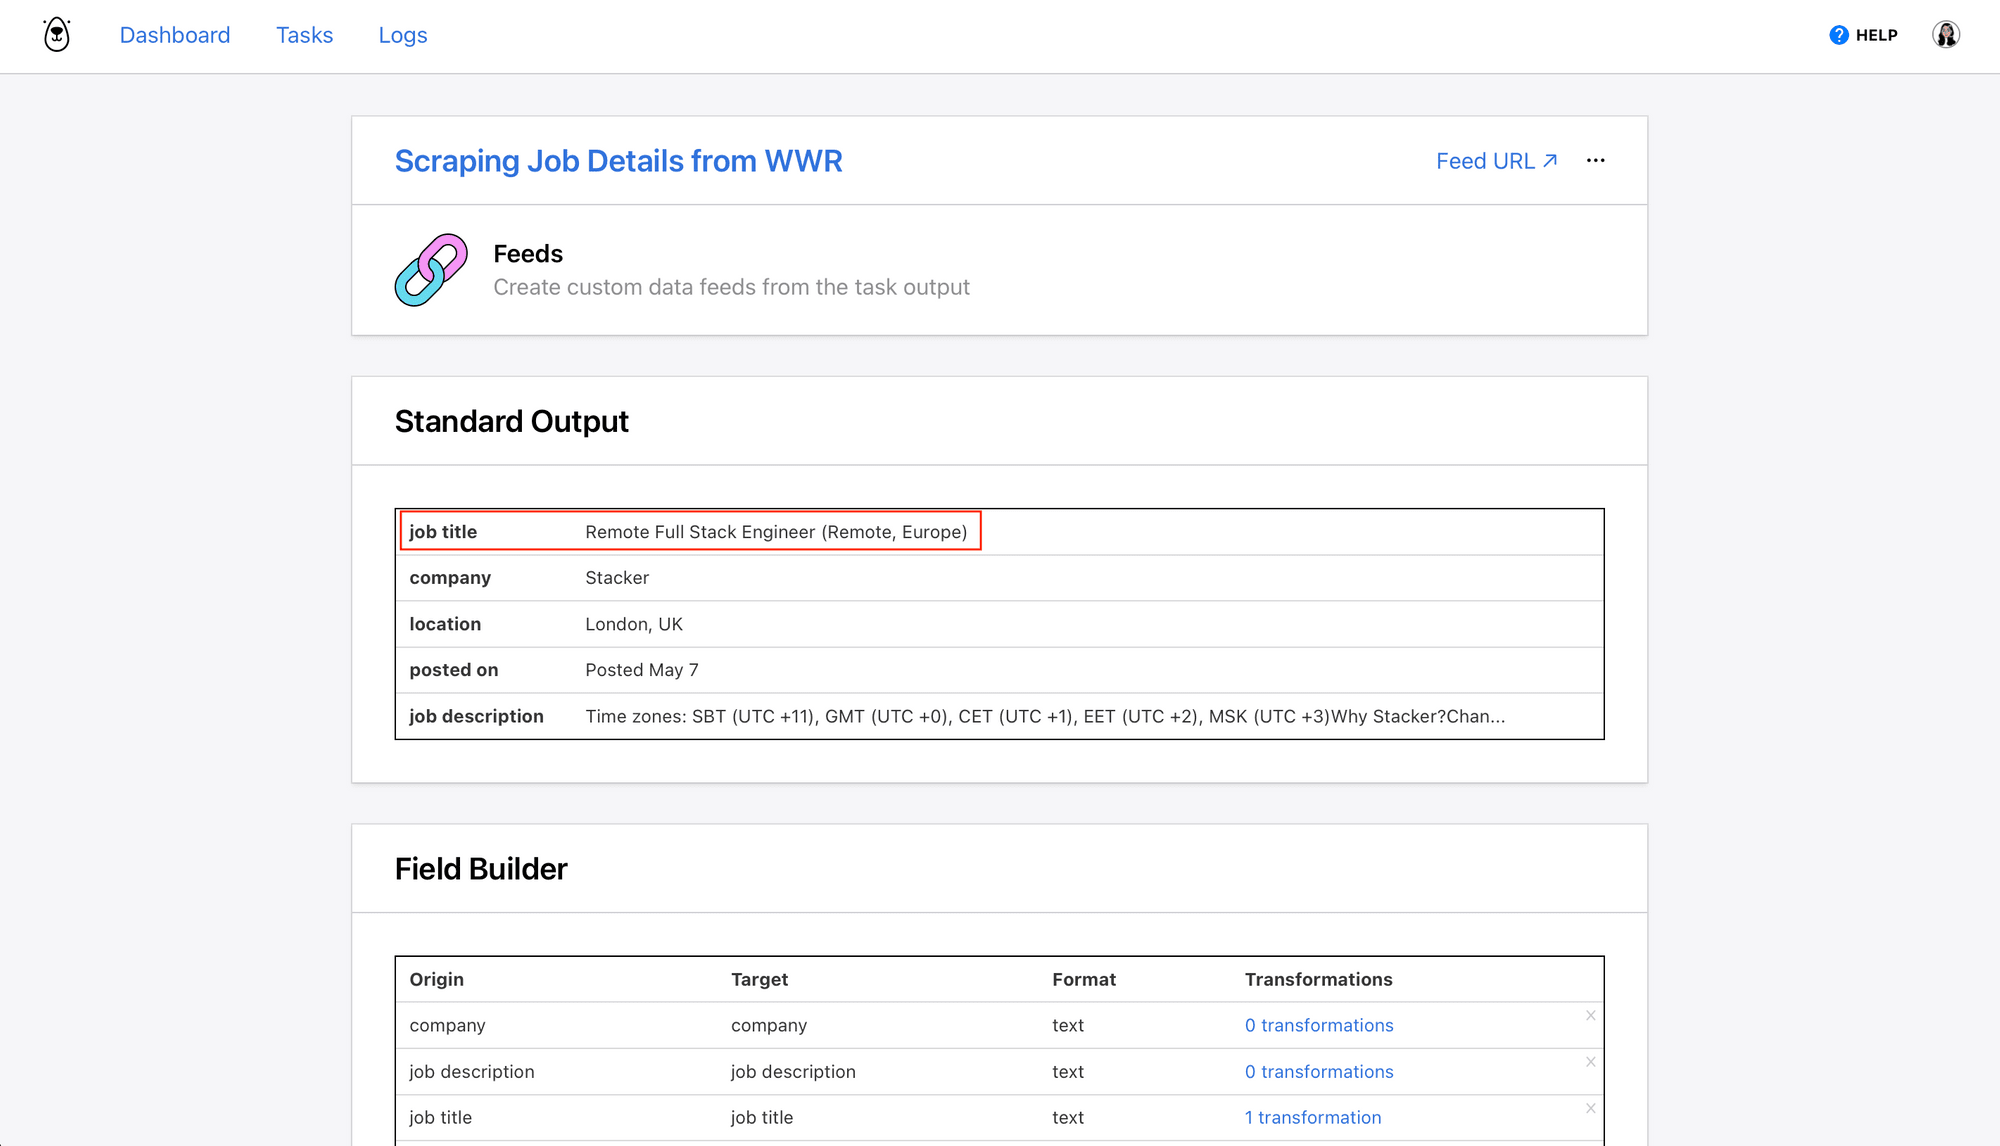Remove the company field row with its X icon

pyautogui.click(x=1590, y=1015)
